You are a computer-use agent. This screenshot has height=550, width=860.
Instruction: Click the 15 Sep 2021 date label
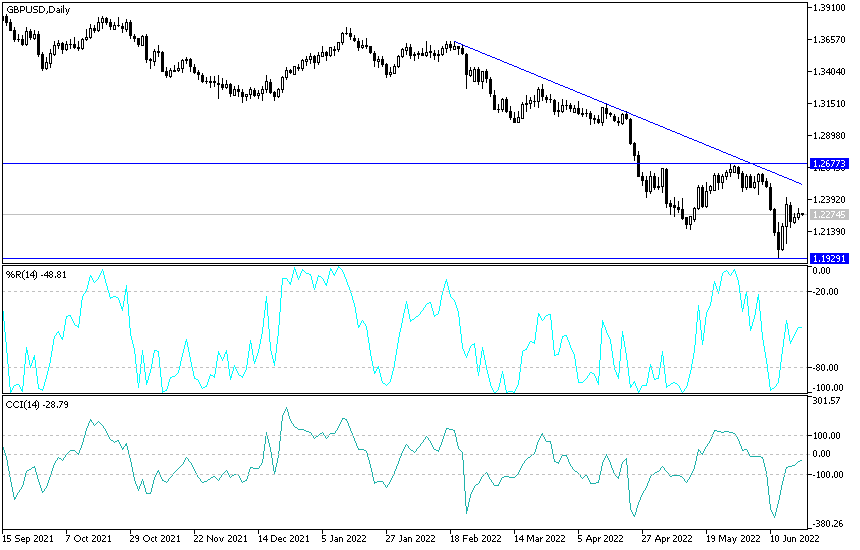tap(29, 538)
